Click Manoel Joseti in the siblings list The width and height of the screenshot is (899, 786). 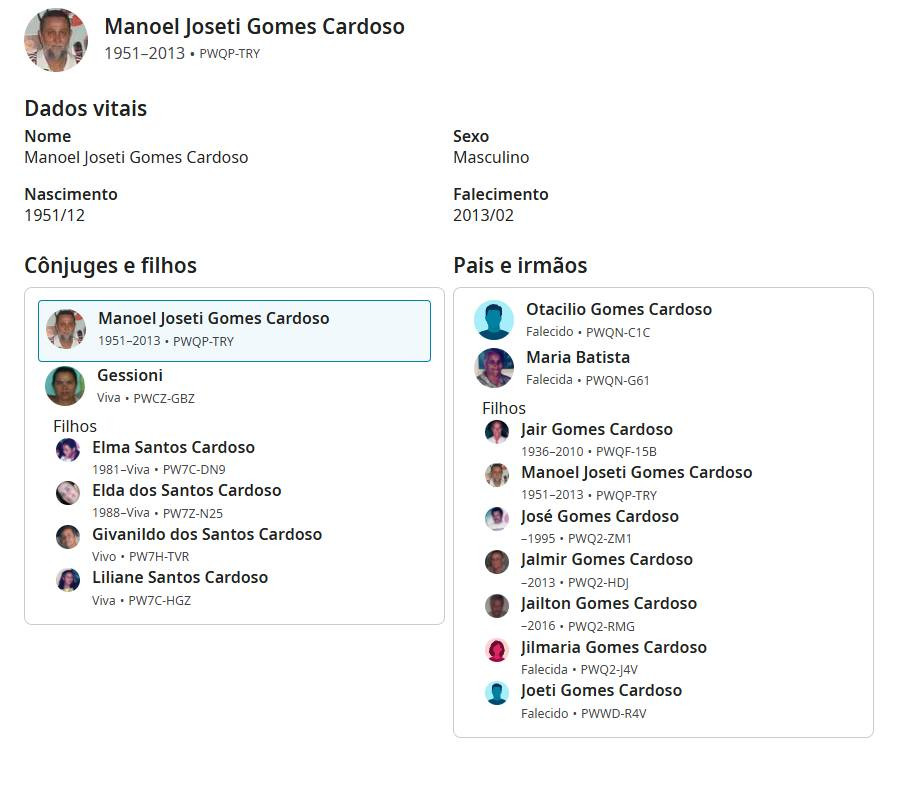(x=636, y=472)
